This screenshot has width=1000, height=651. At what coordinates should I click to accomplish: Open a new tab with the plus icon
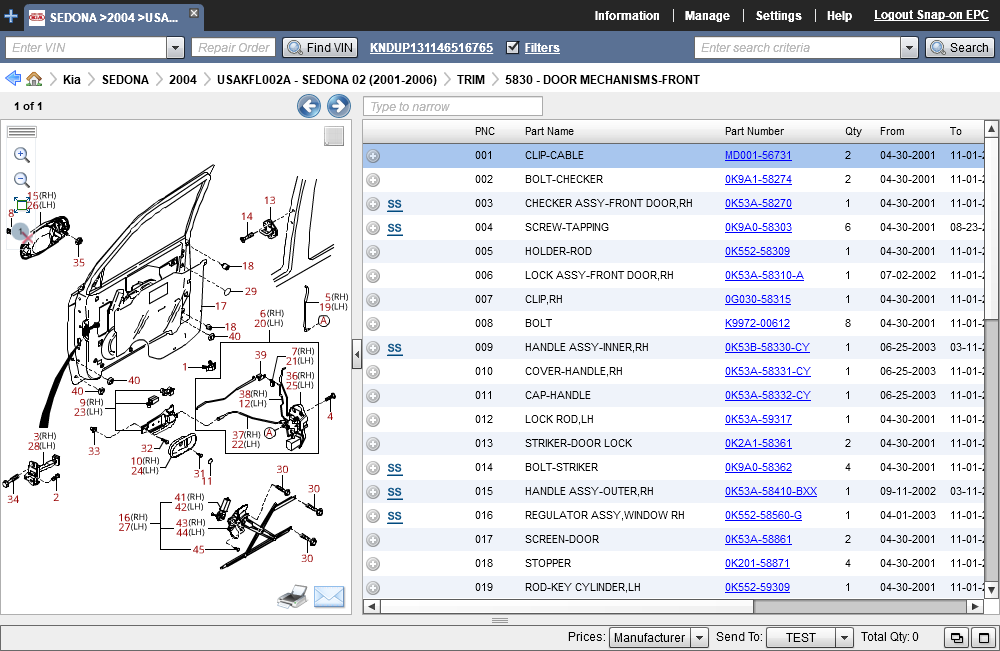coord(11,15)
